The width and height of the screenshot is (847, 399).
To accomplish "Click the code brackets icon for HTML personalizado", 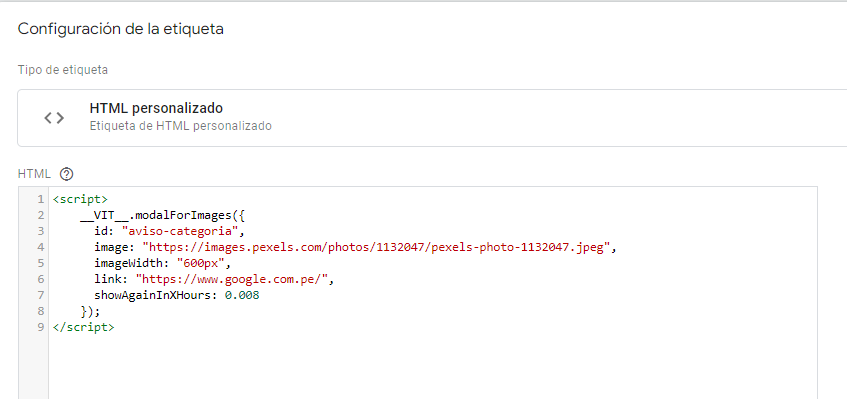I will [x=54, y=118].
